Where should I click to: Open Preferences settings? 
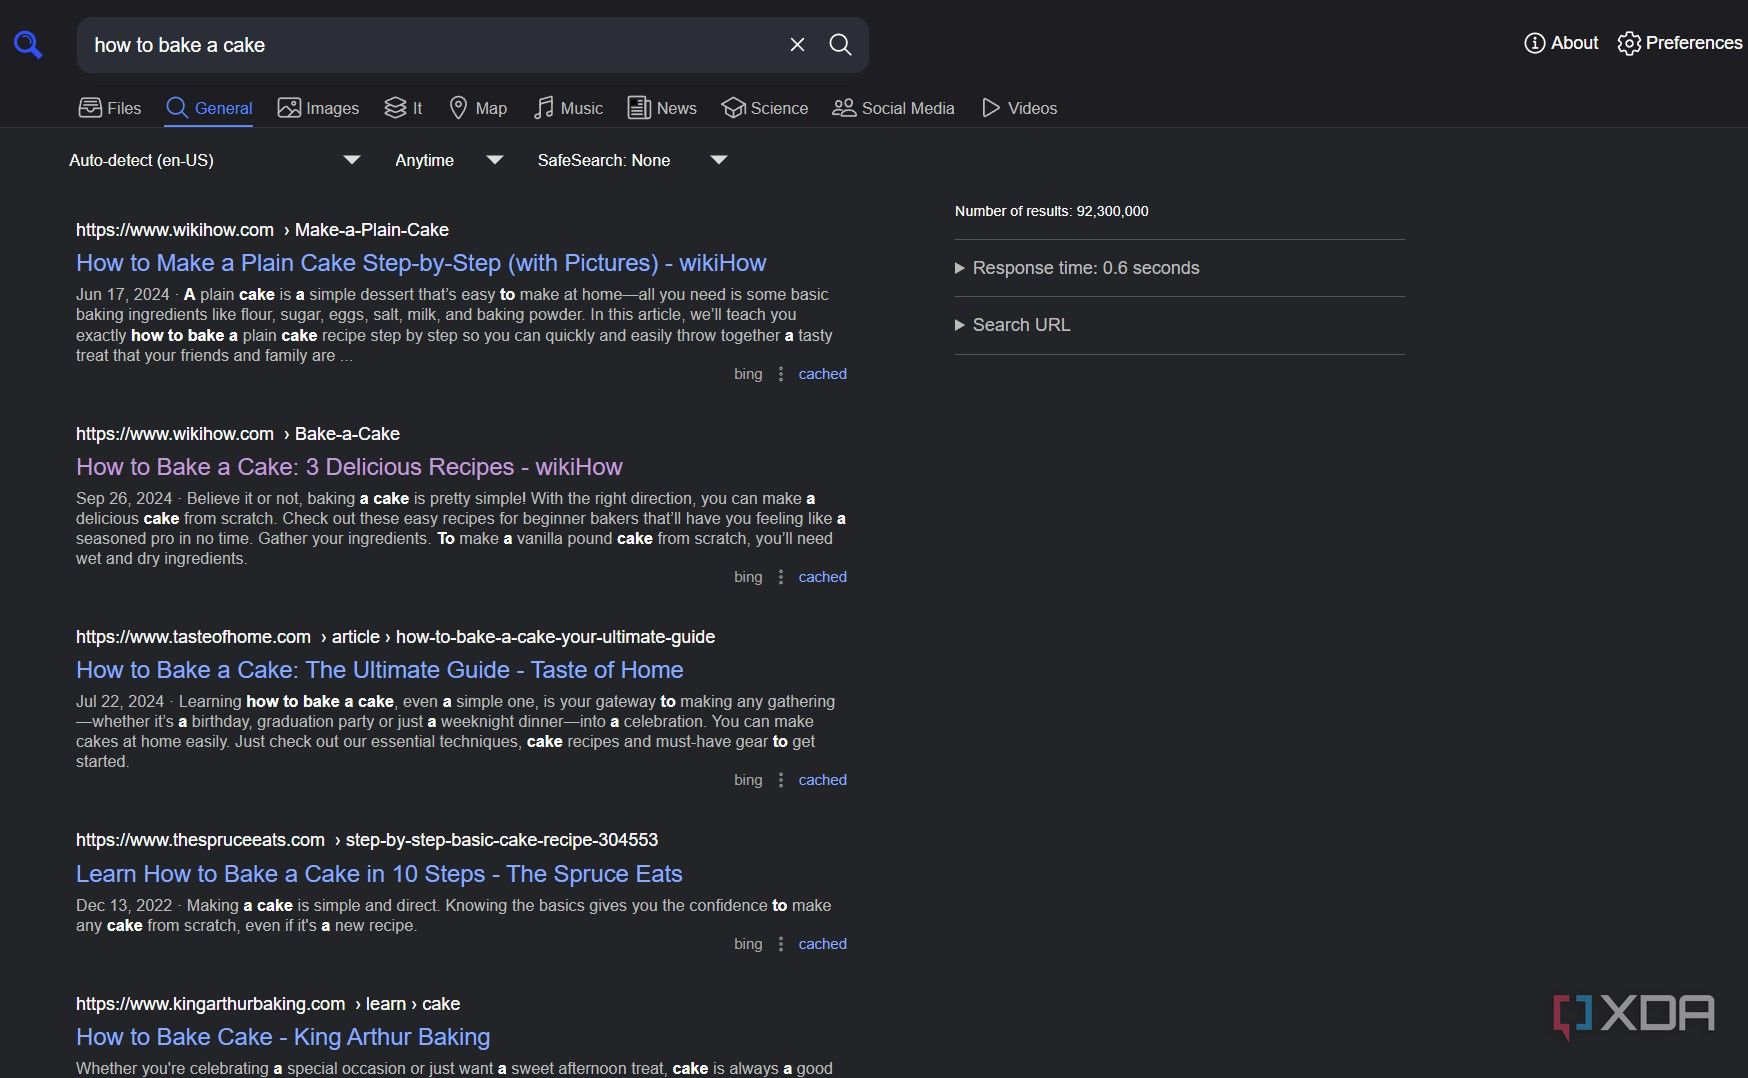point(1680,43)
